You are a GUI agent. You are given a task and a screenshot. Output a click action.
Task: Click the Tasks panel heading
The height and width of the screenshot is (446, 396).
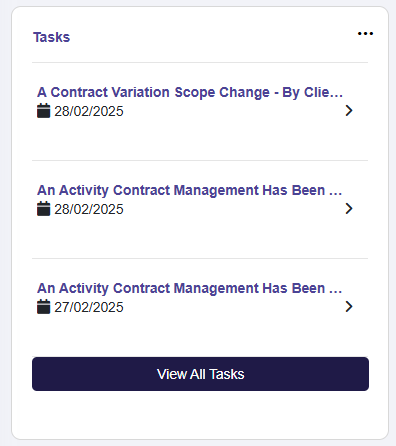pyautogui.click(x=52, y=37)
